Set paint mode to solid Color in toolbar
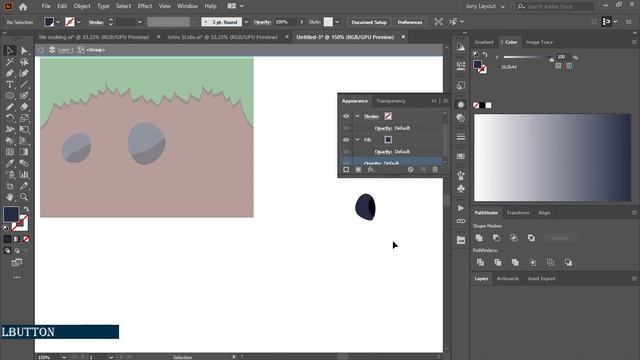This screenshot has width=640, height=360. click(7, 239)
